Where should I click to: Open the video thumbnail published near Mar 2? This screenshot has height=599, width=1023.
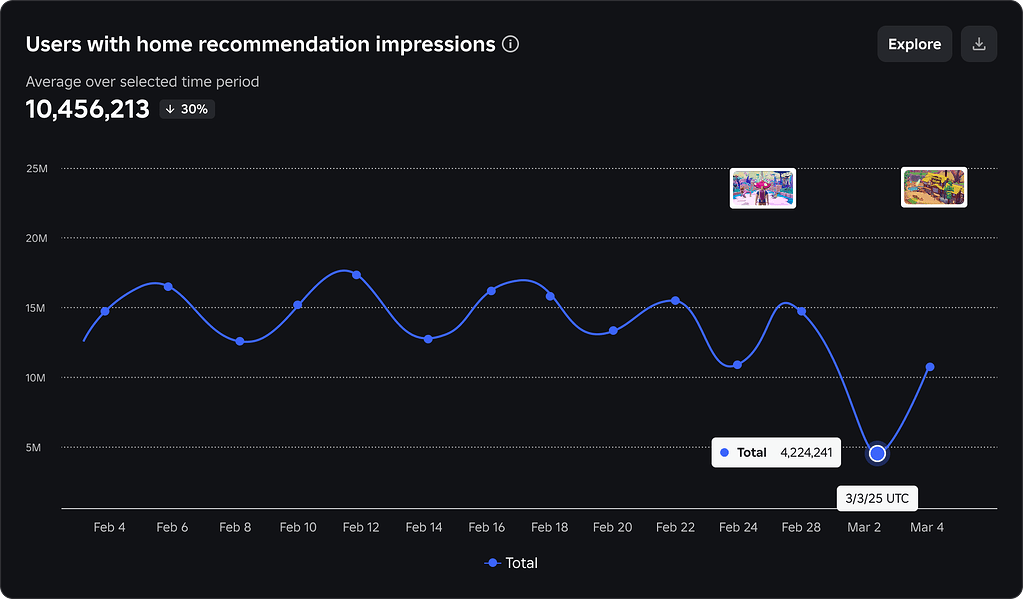pyautogui.click(x=933, y=186)
